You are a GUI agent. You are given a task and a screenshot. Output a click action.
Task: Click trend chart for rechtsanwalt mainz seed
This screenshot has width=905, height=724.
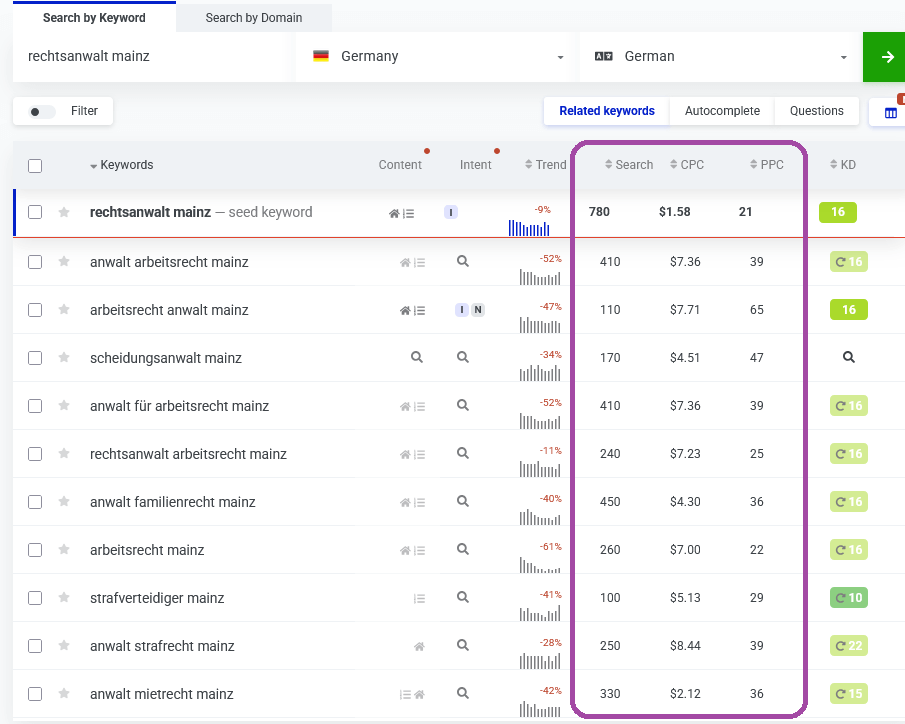click(529, 228)
